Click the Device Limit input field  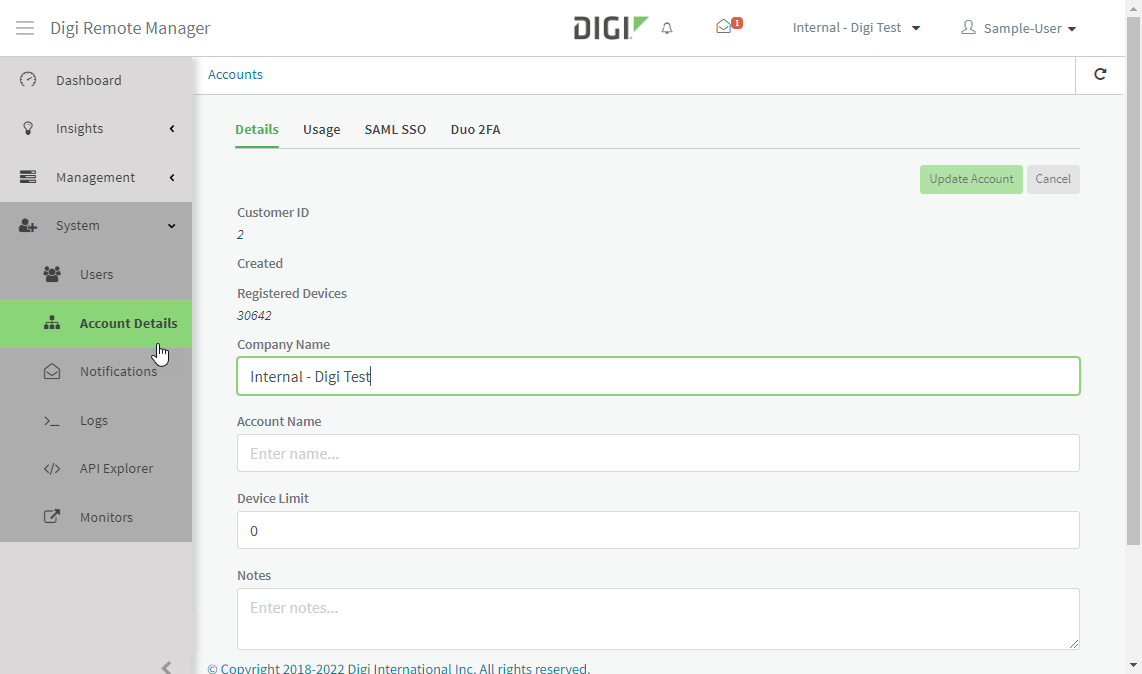click(658, 530)
